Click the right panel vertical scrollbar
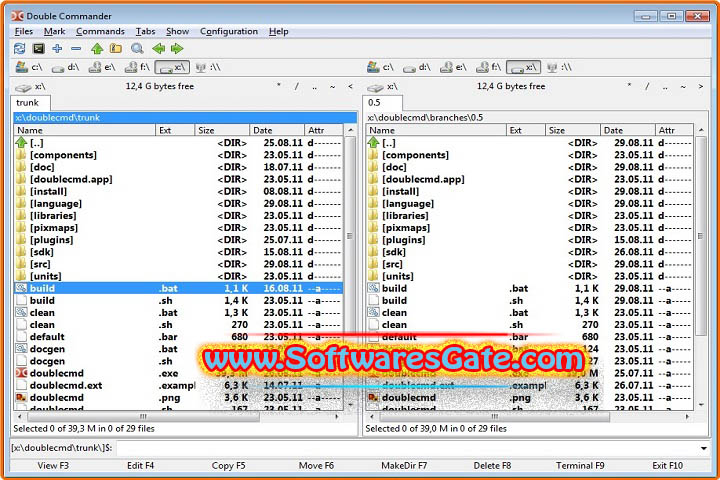 click(701, 267)
